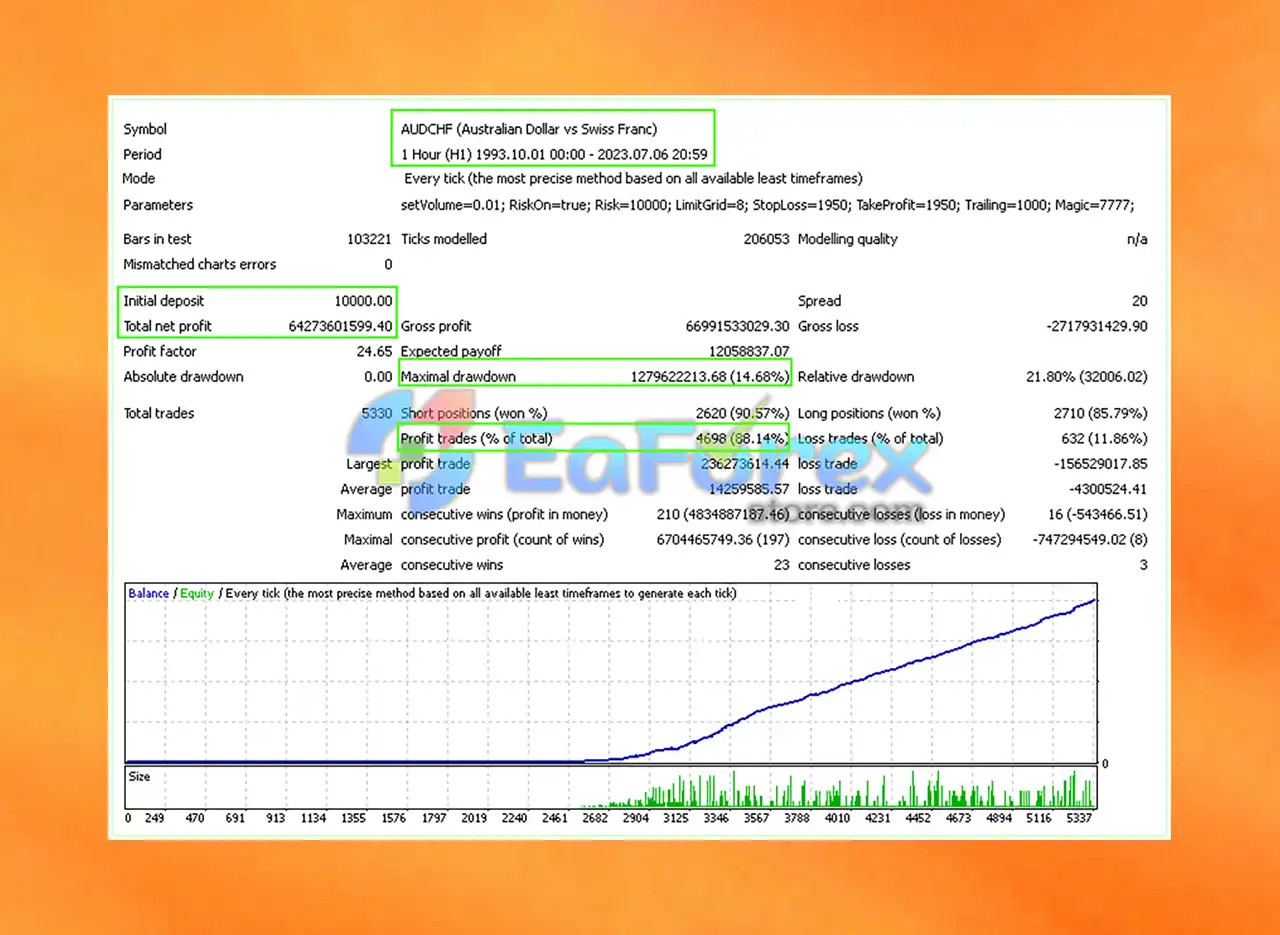The height and width of the screenshot is (935, 1280).
Task: Click the Maximal drawdown highlighted value
Action: click(709, 377)
